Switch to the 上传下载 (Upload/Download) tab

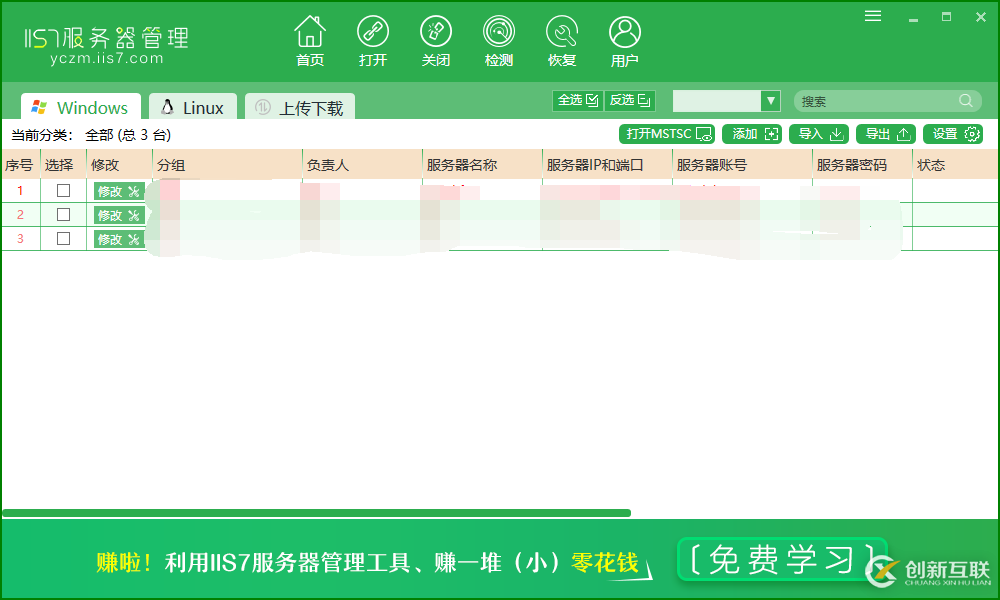pos(299,105)
